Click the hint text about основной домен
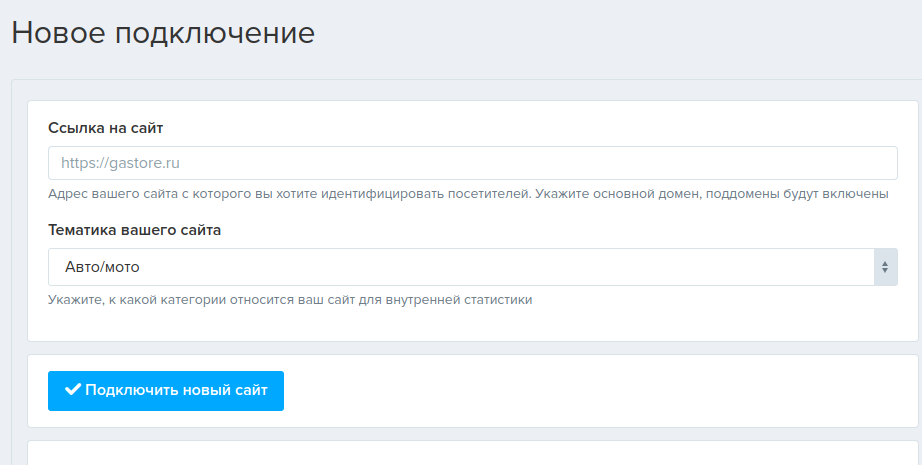The height and width of the screenshot is (465, 922). click(x=468, y=194)
